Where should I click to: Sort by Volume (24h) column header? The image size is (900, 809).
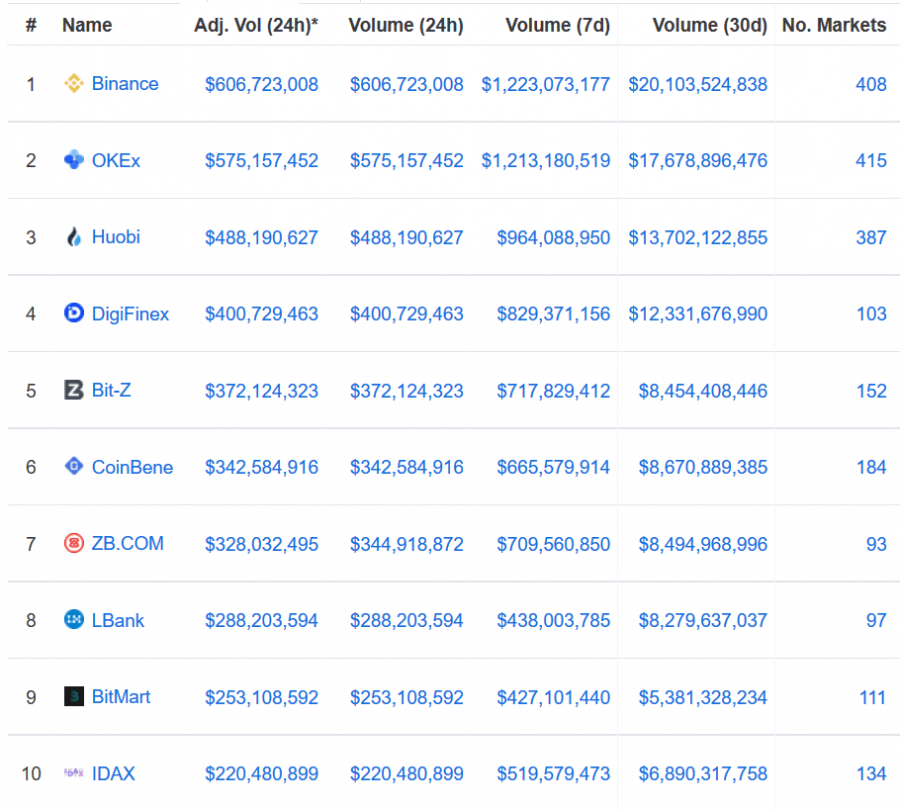(x=406, y=26)
